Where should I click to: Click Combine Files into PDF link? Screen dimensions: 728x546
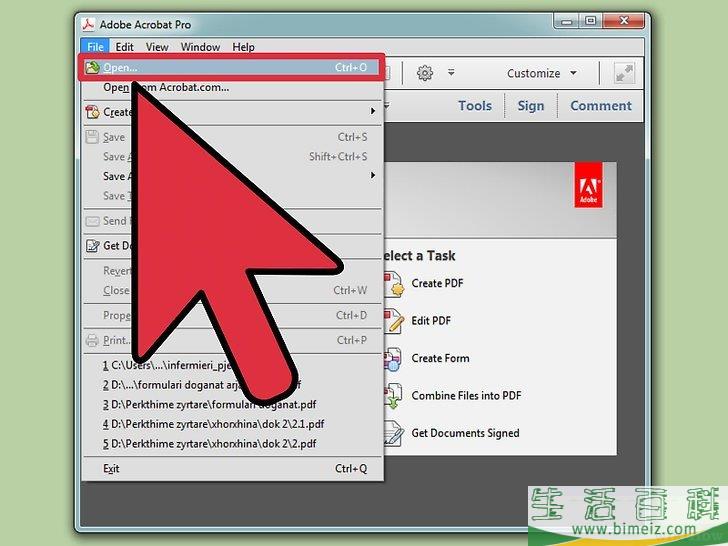[x=466, y=396]
